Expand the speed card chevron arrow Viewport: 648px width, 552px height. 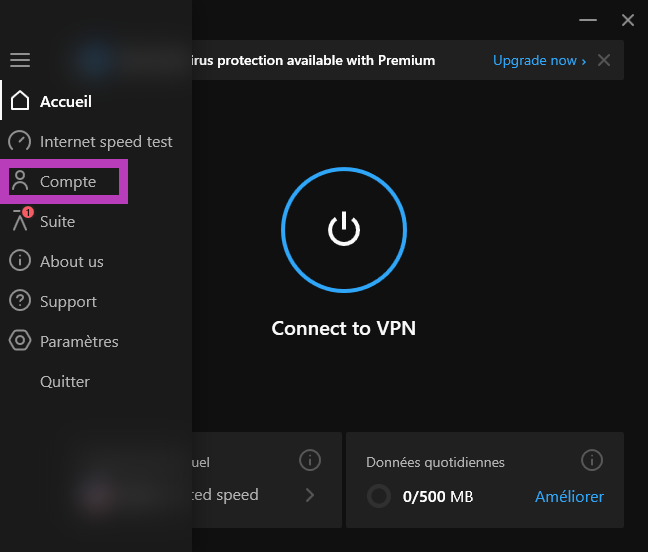(x=310, y=495)
